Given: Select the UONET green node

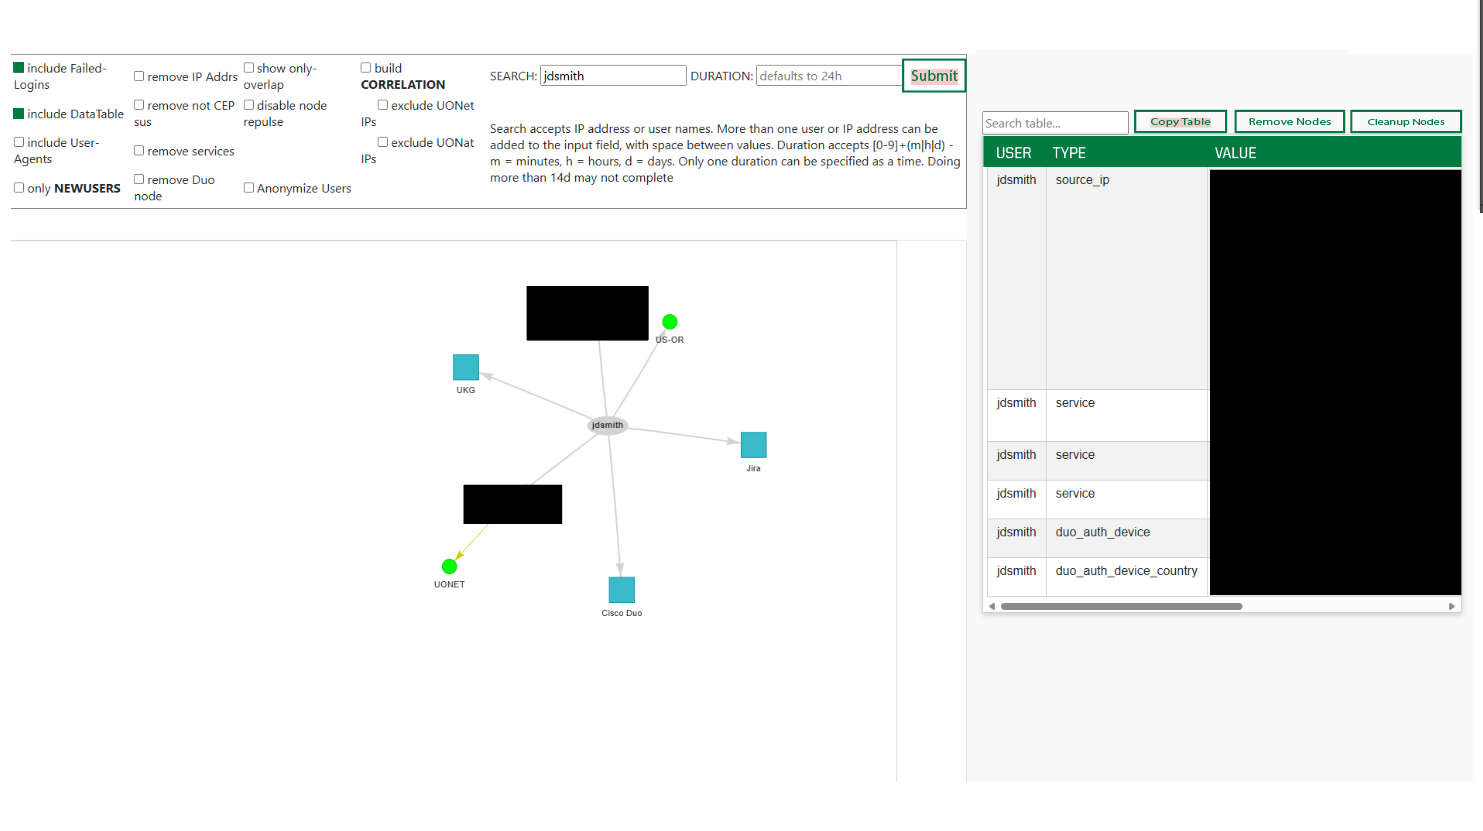Looking at the screenshot, I should (x=450, y=567).
